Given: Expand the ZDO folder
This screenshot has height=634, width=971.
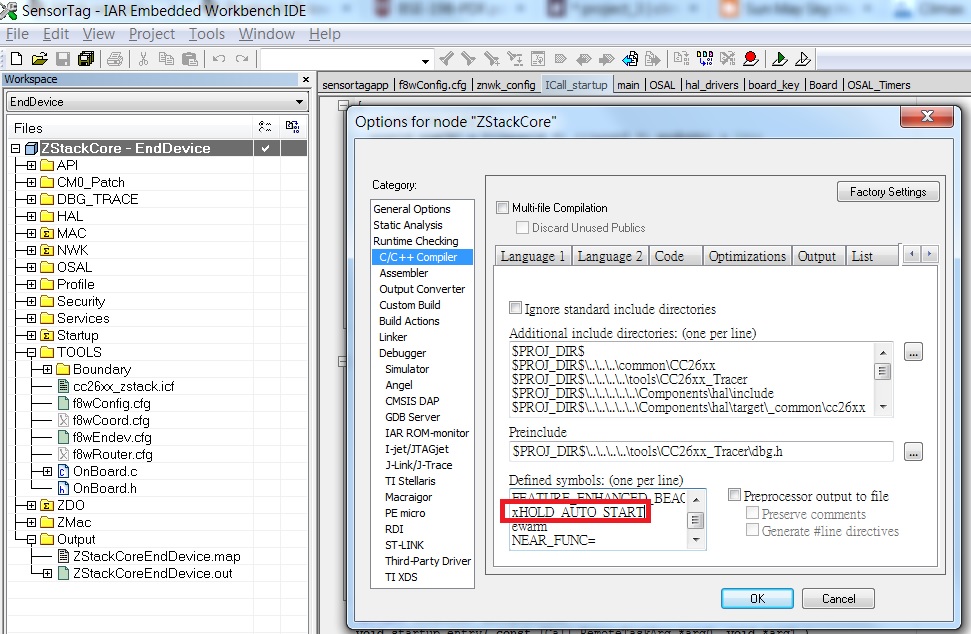Looking at the screenshot, I should 31,506.
